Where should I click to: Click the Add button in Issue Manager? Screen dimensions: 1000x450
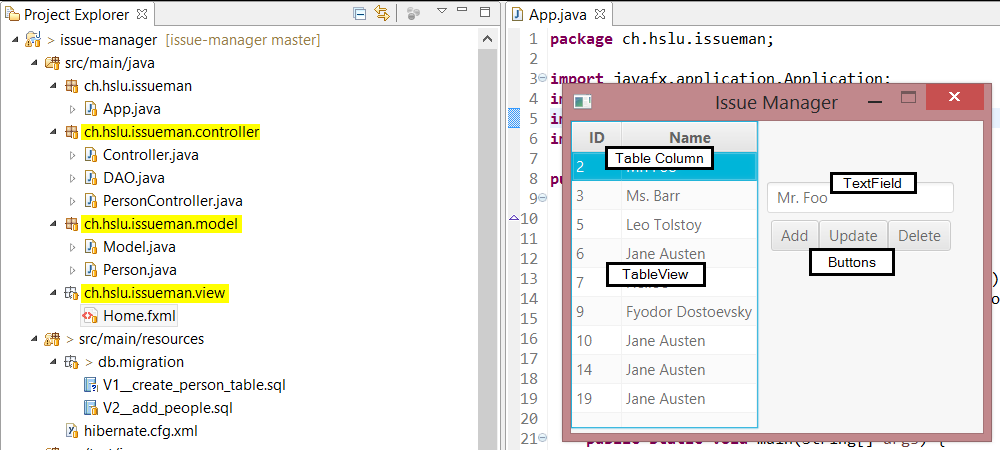coord(795,236)
